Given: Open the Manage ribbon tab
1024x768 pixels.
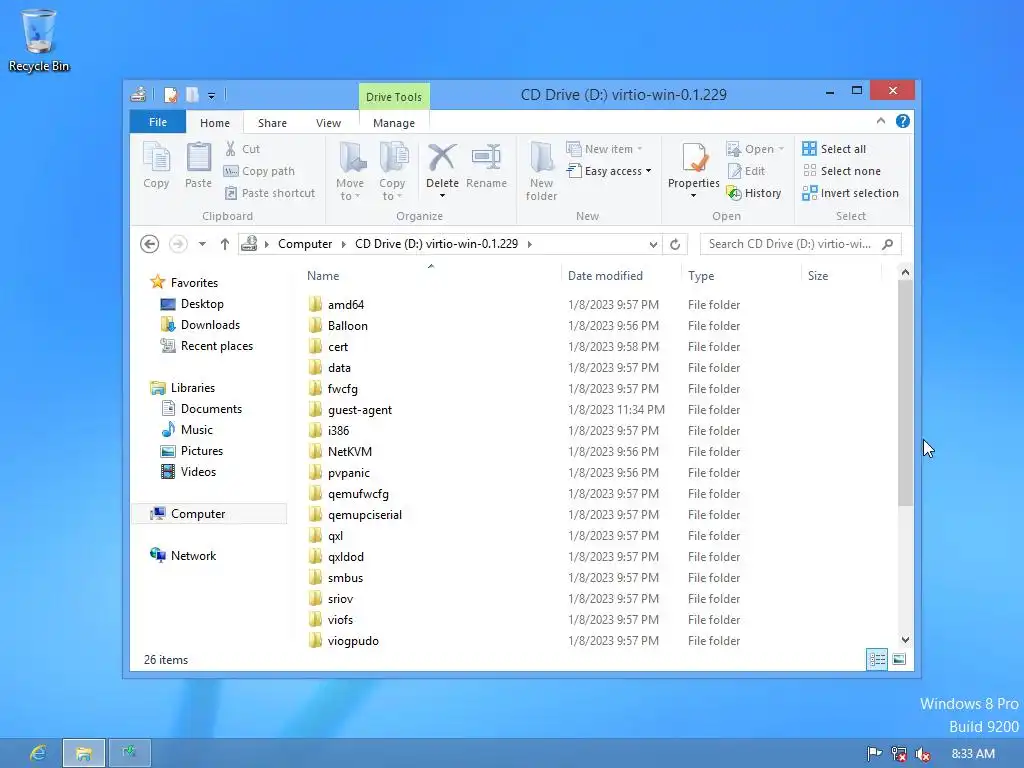Looking at the screenshot, I should pyautogui.click(x=394, y=123).
